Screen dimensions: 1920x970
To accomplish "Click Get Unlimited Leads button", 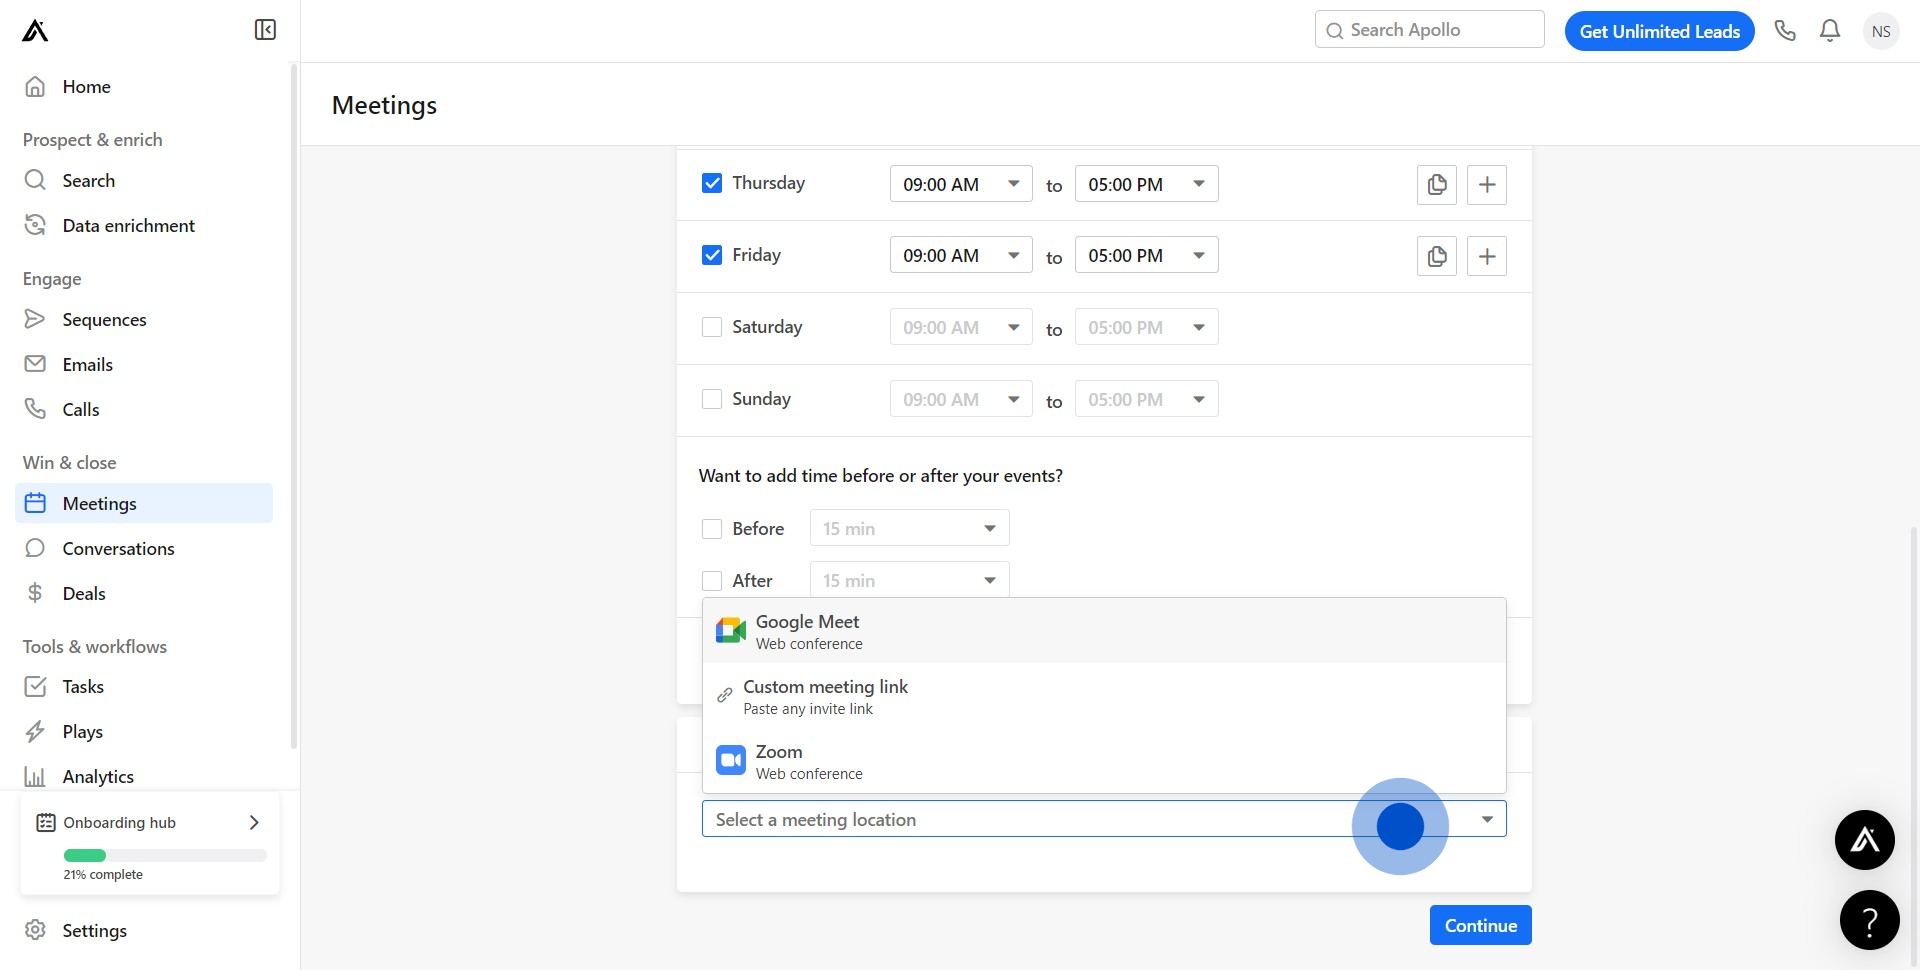I will [1659, 31].
